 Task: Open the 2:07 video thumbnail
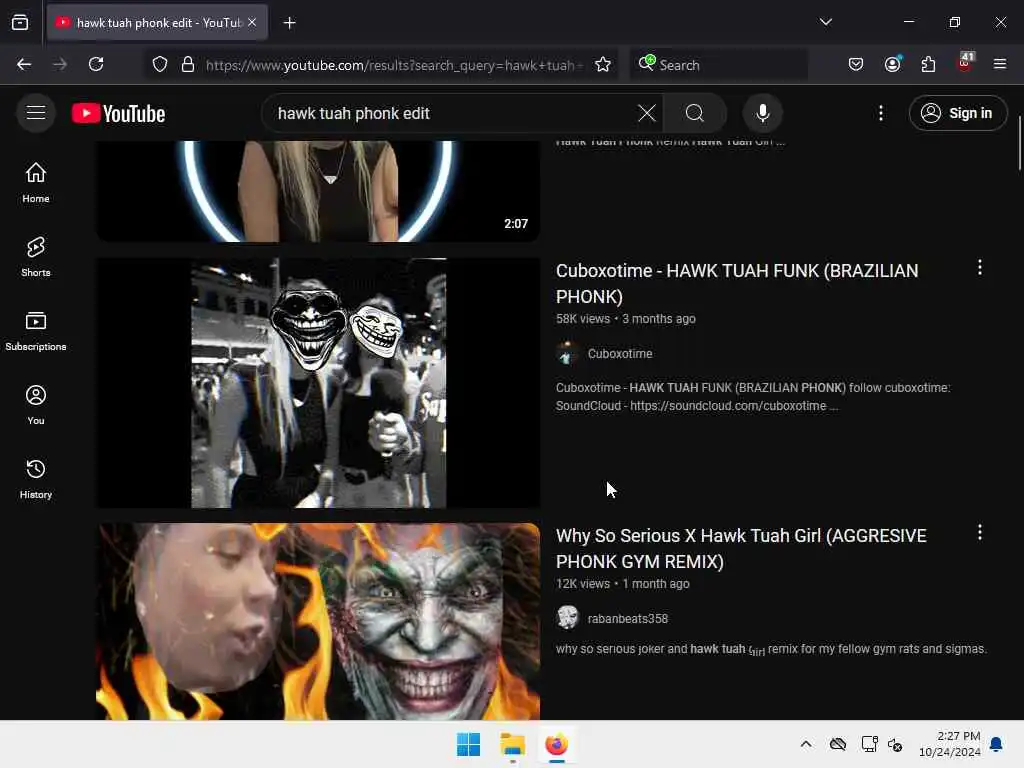pos(318,191)
